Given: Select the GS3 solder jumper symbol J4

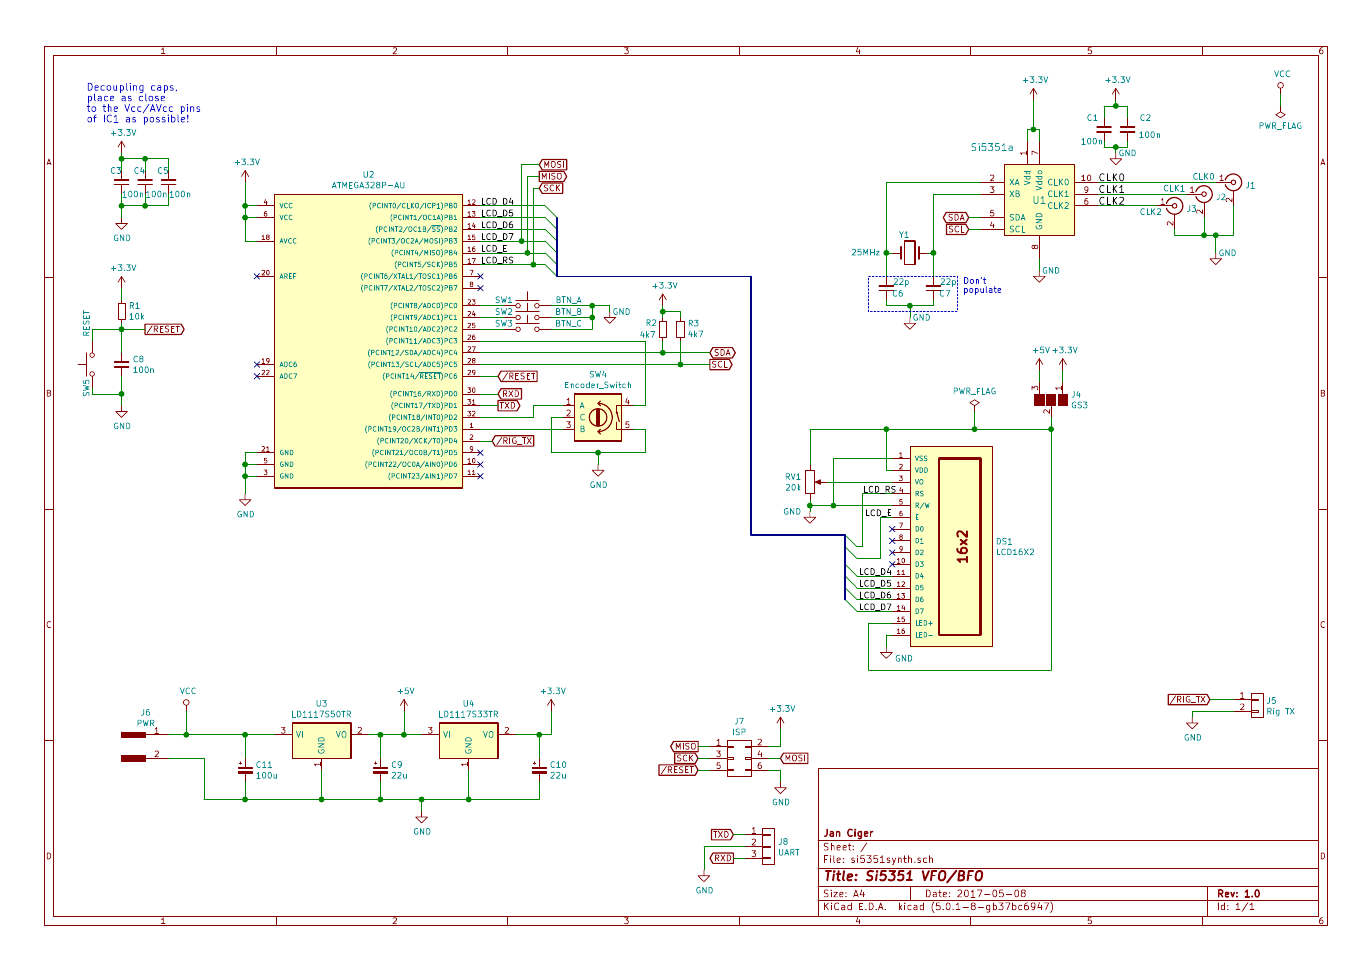Looking at the screenshot, I should (x=1050, y=400).
